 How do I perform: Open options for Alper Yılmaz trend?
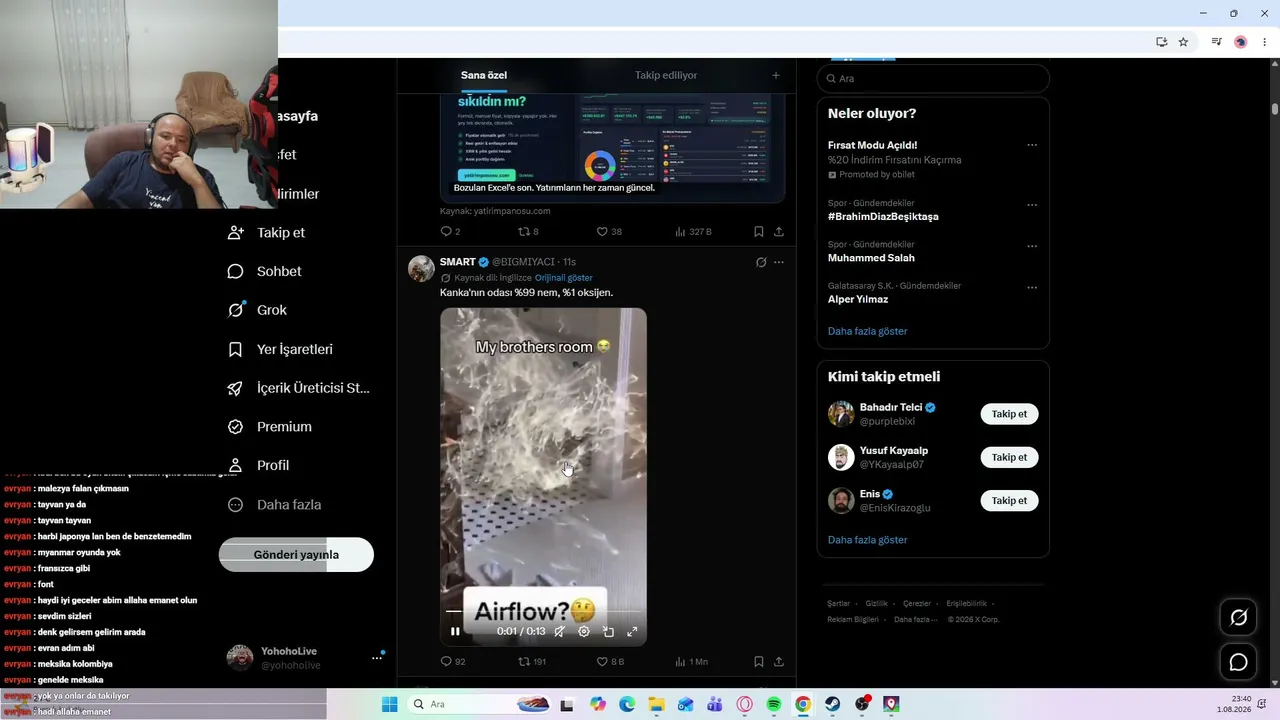(1032, 287)
